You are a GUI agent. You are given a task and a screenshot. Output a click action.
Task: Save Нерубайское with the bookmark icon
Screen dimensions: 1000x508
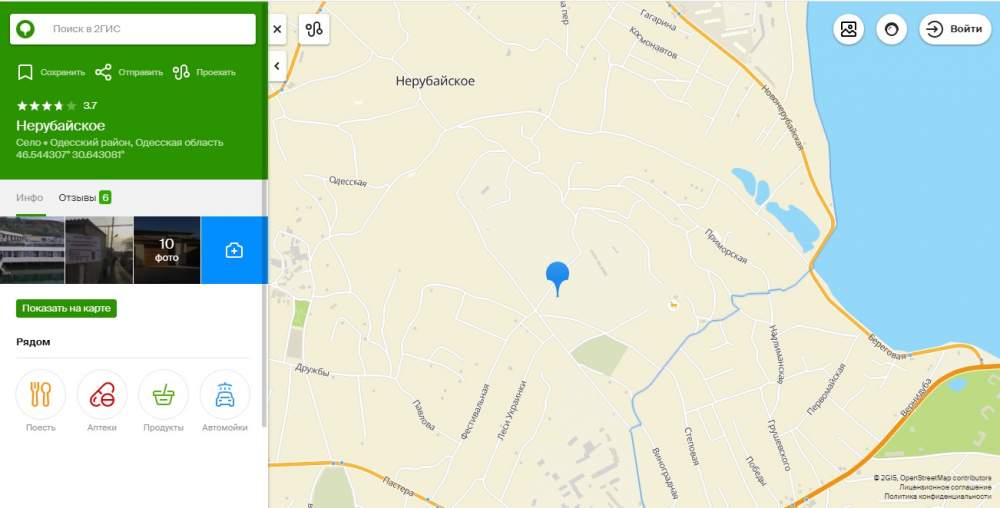tap(25, 72)
